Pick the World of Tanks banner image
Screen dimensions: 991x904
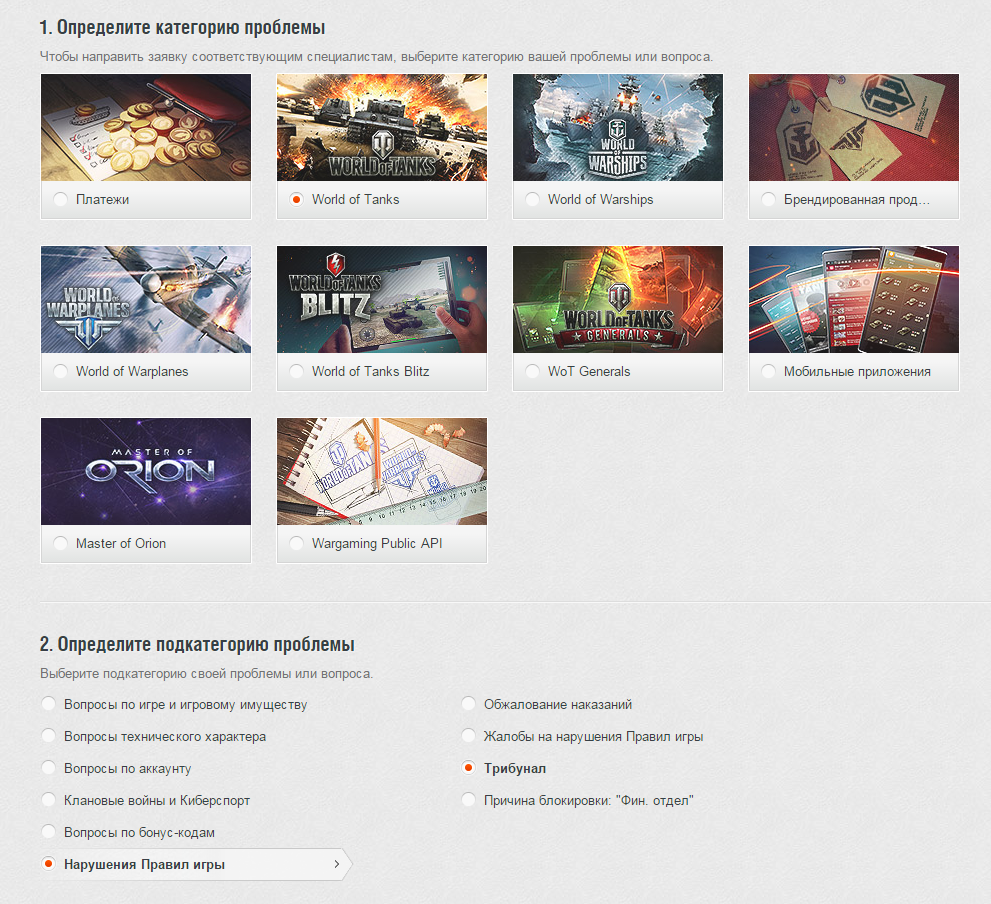click(x=382, y=128)
